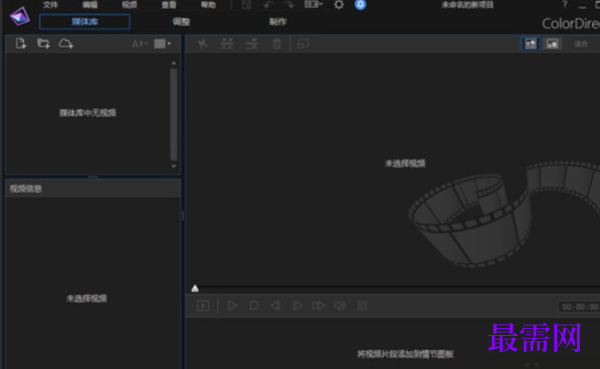Click the undo arrow icon
Image resolution: width=600 pixels, height=369 pixels.
pos(268,5)
